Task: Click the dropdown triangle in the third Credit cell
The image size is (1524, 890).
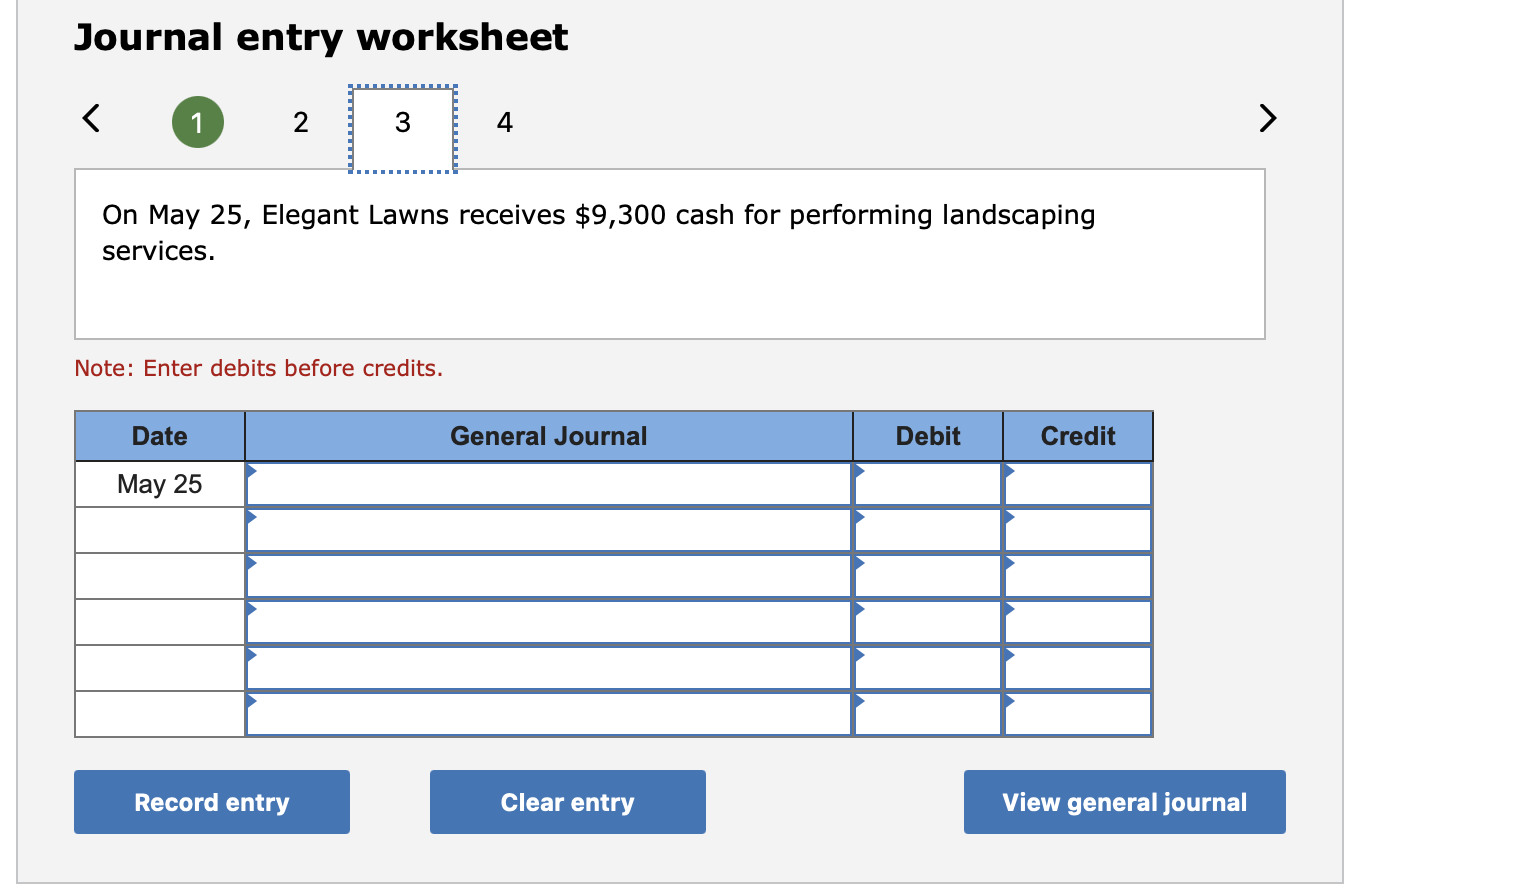Action: point(1009,562)
